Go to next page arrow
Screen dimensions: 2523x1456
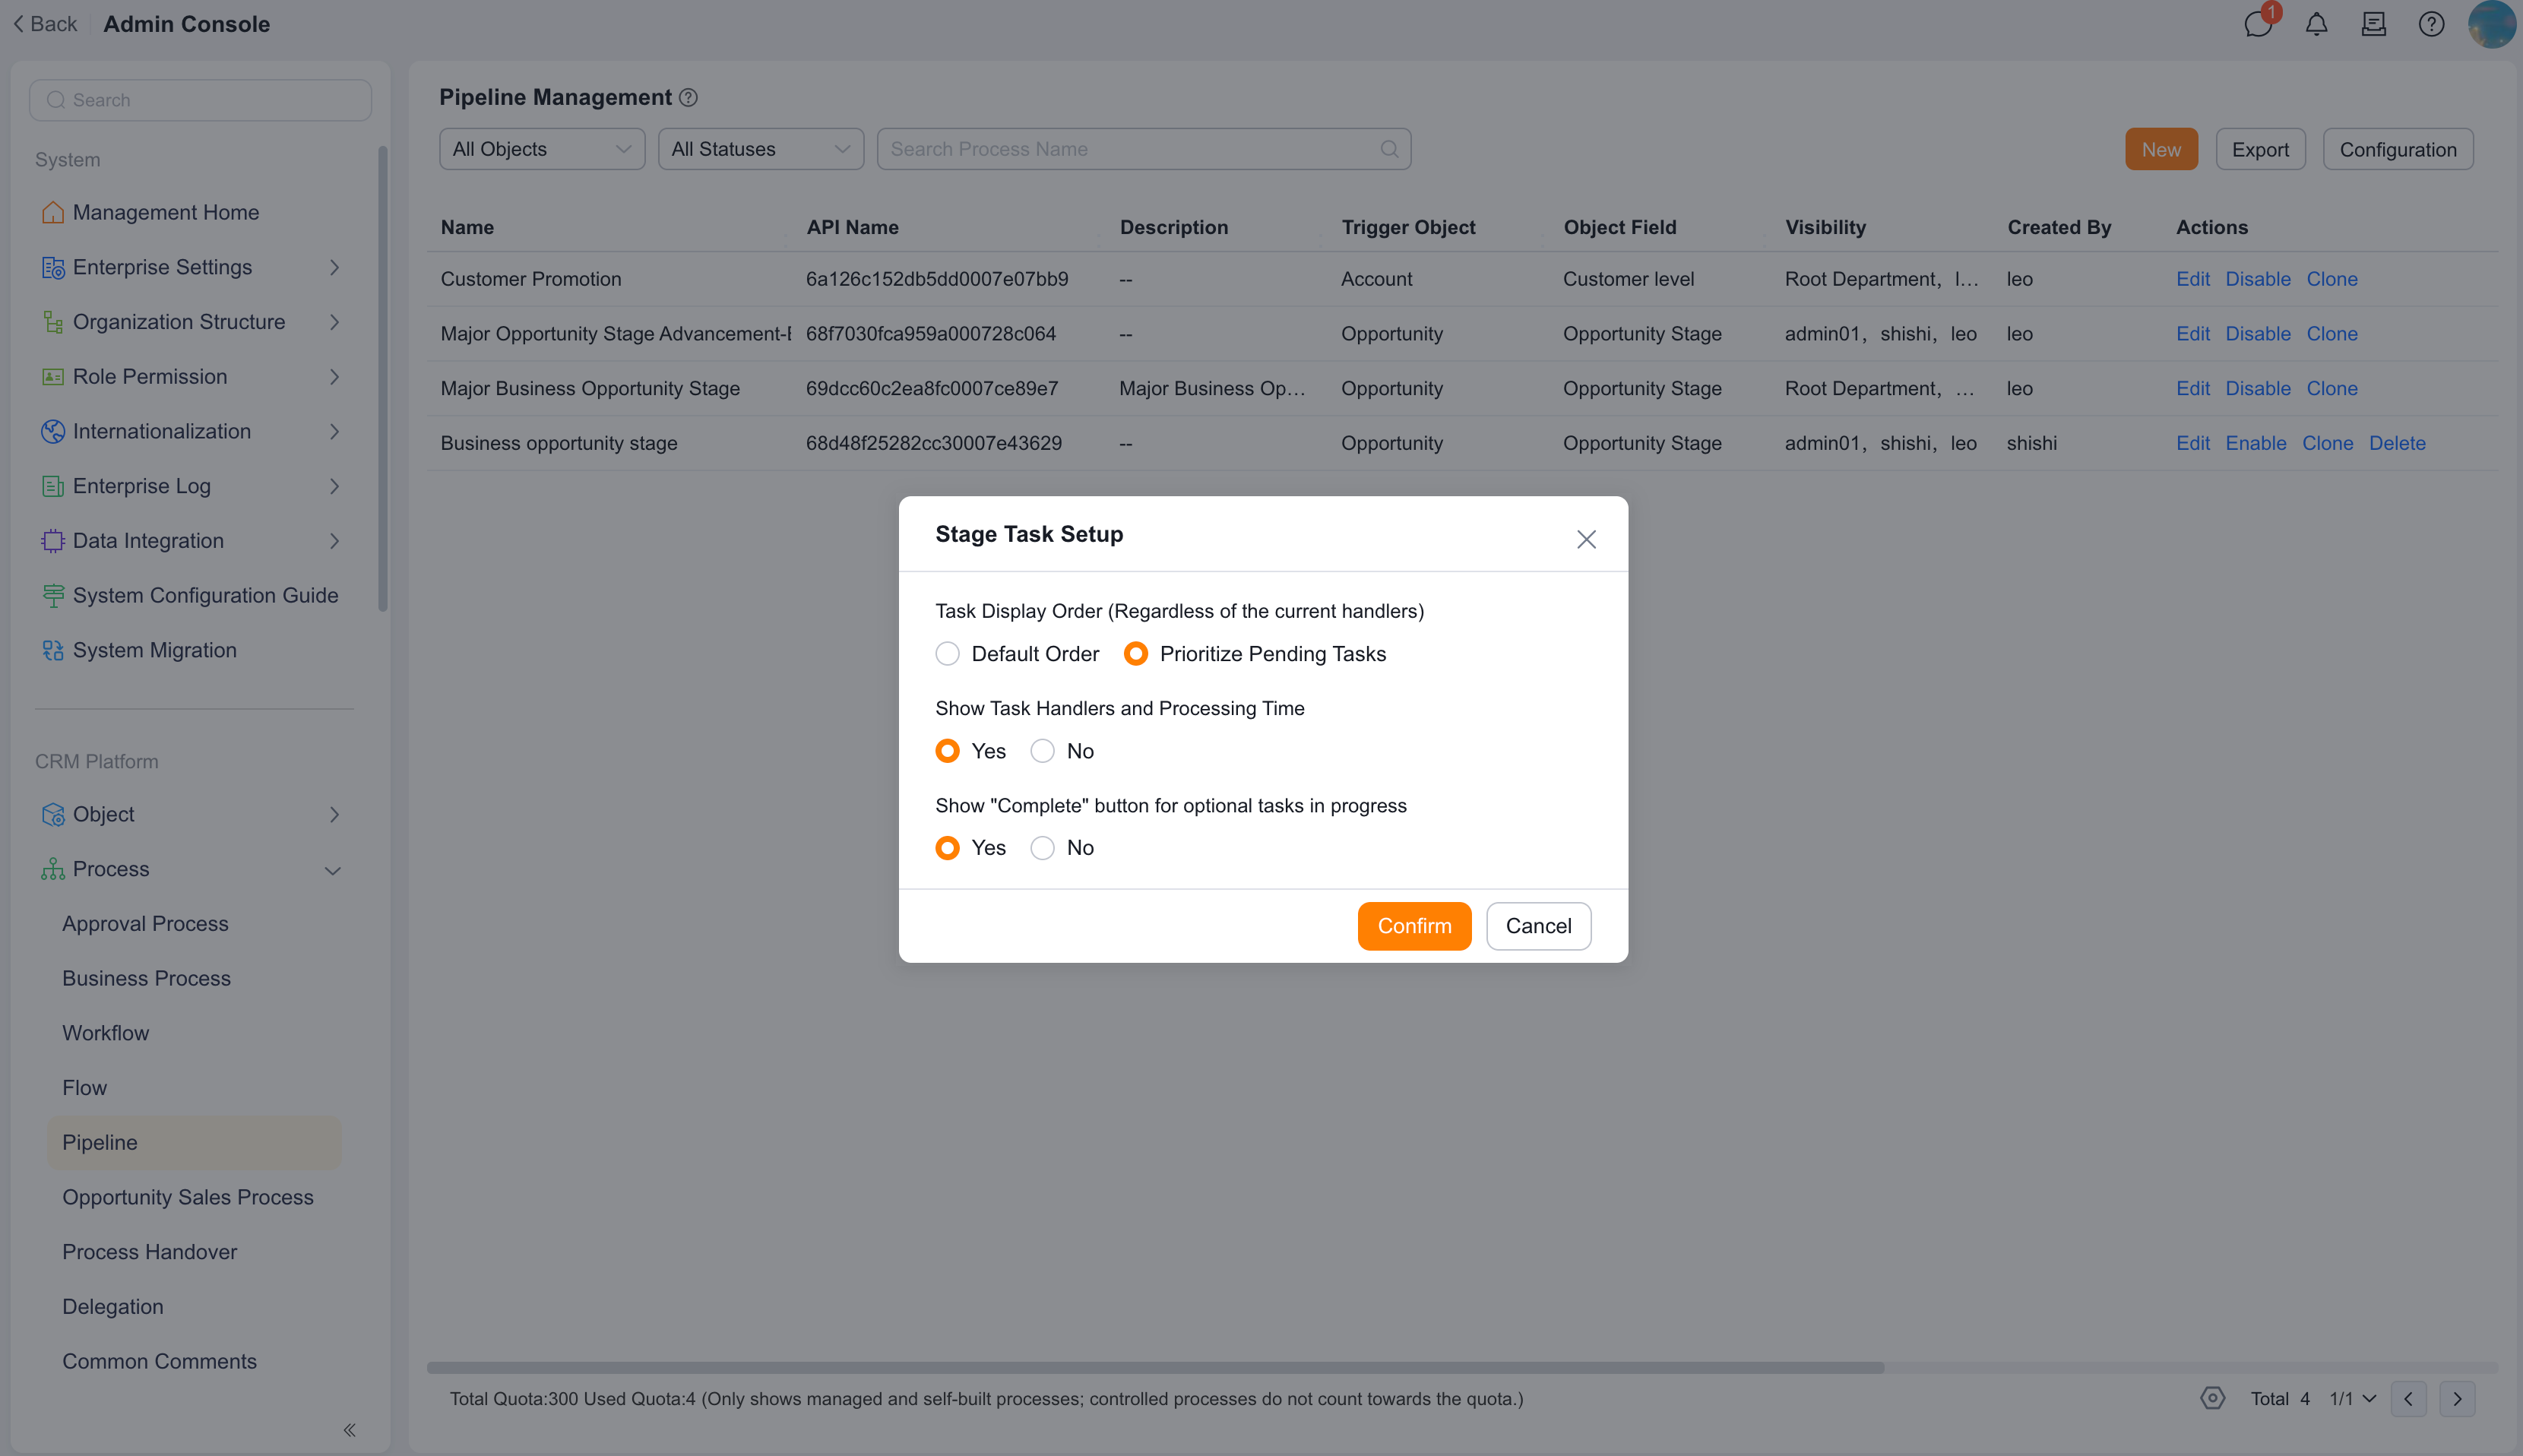click(x=2457, y=1399)
